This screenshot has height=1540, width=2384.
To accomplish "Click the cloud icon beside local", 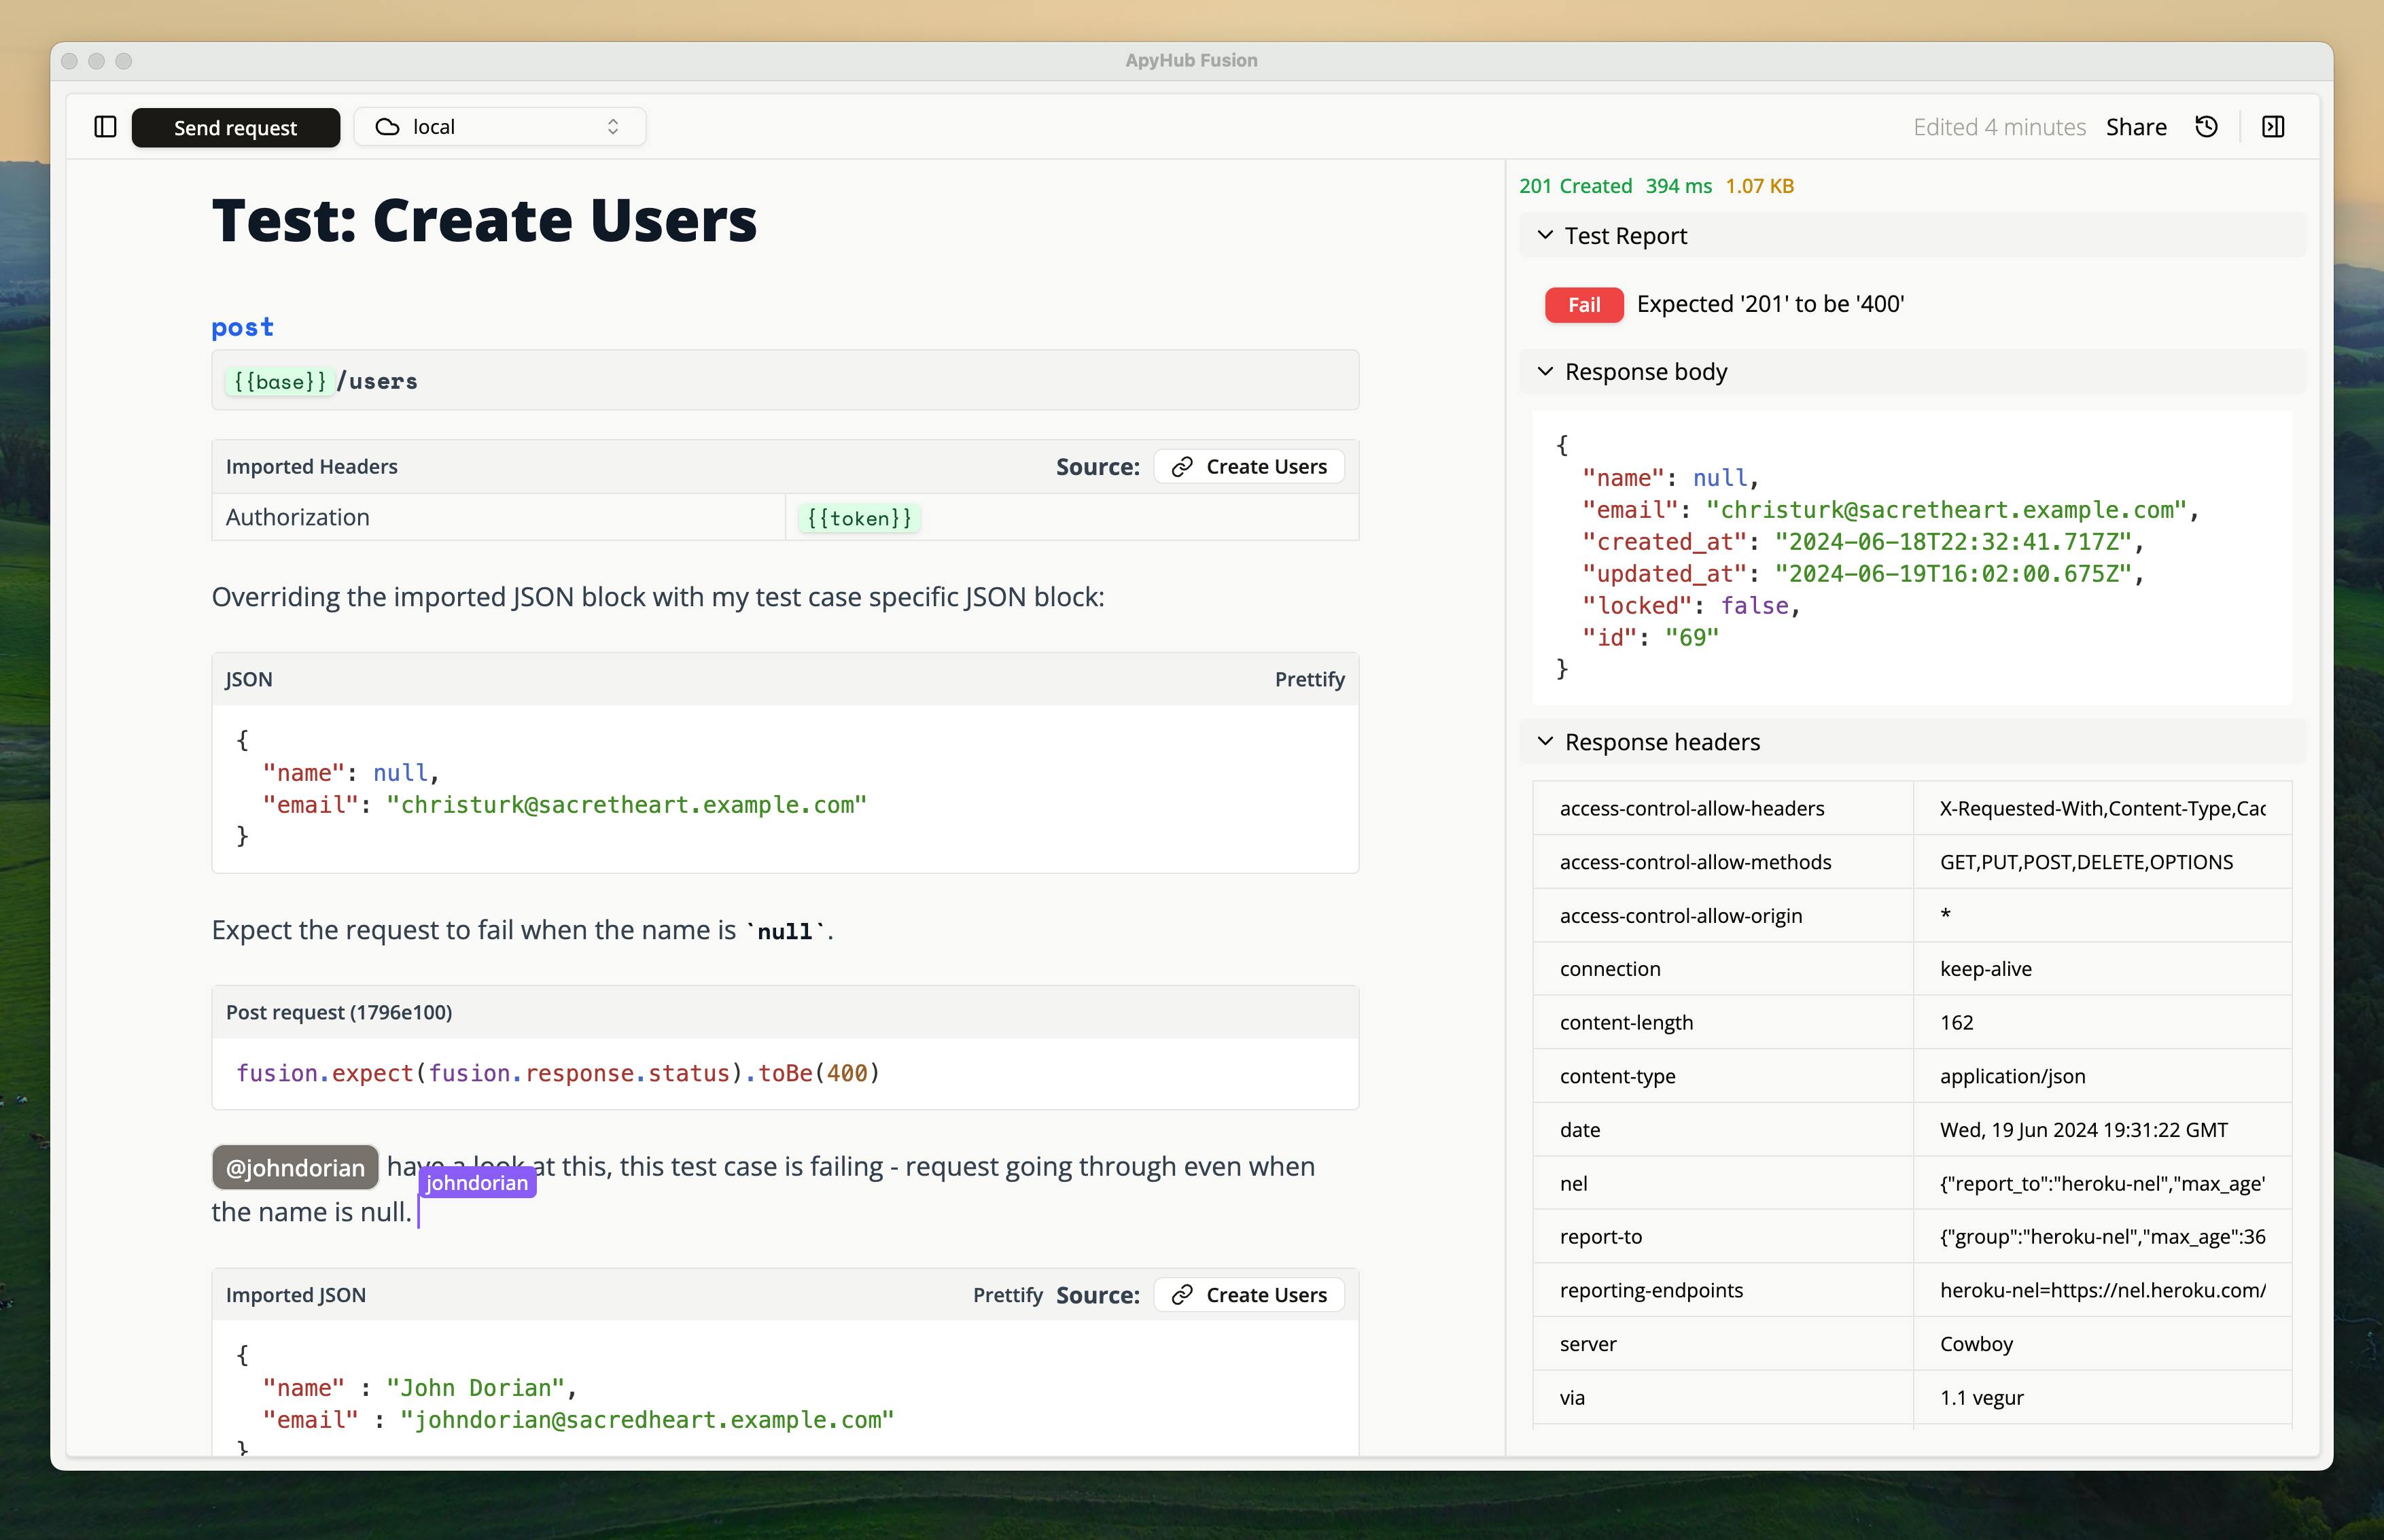I will (387, 127).
